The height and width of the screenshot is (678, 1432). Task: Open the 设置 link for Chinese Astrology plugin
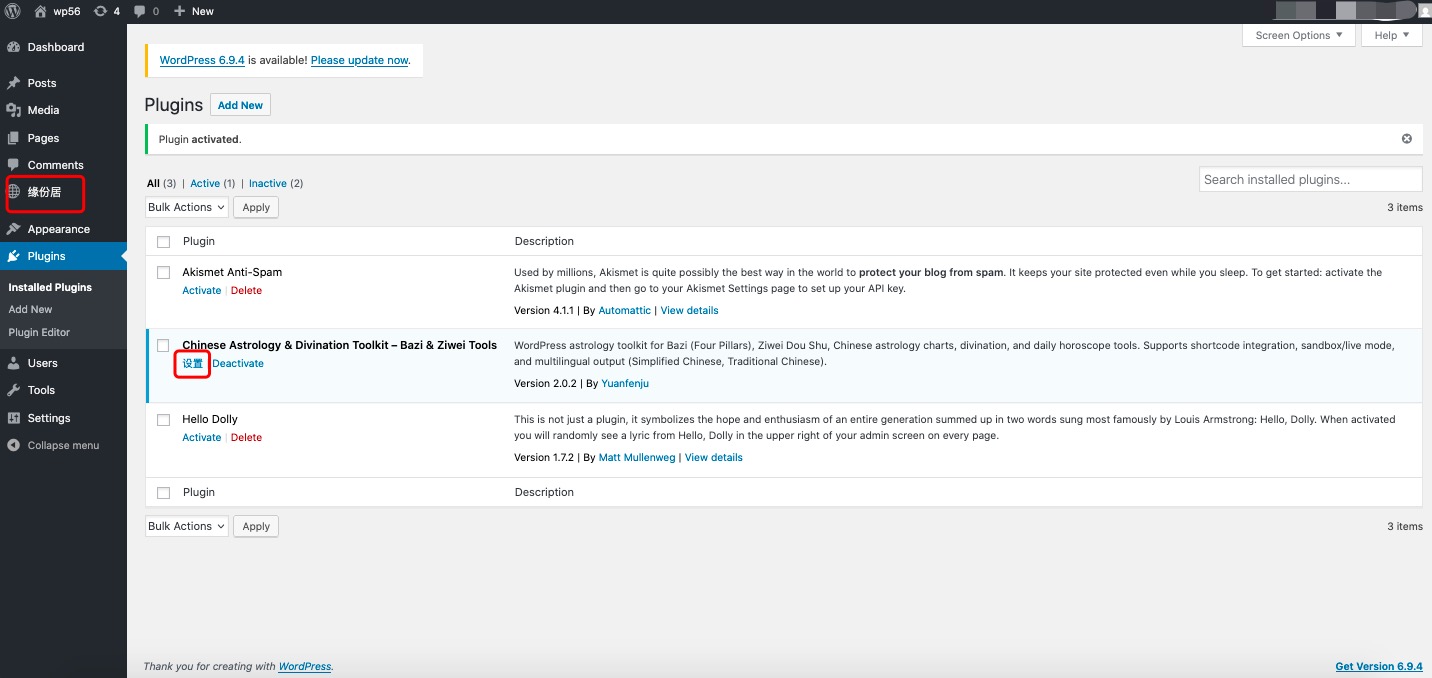[192, 363]
